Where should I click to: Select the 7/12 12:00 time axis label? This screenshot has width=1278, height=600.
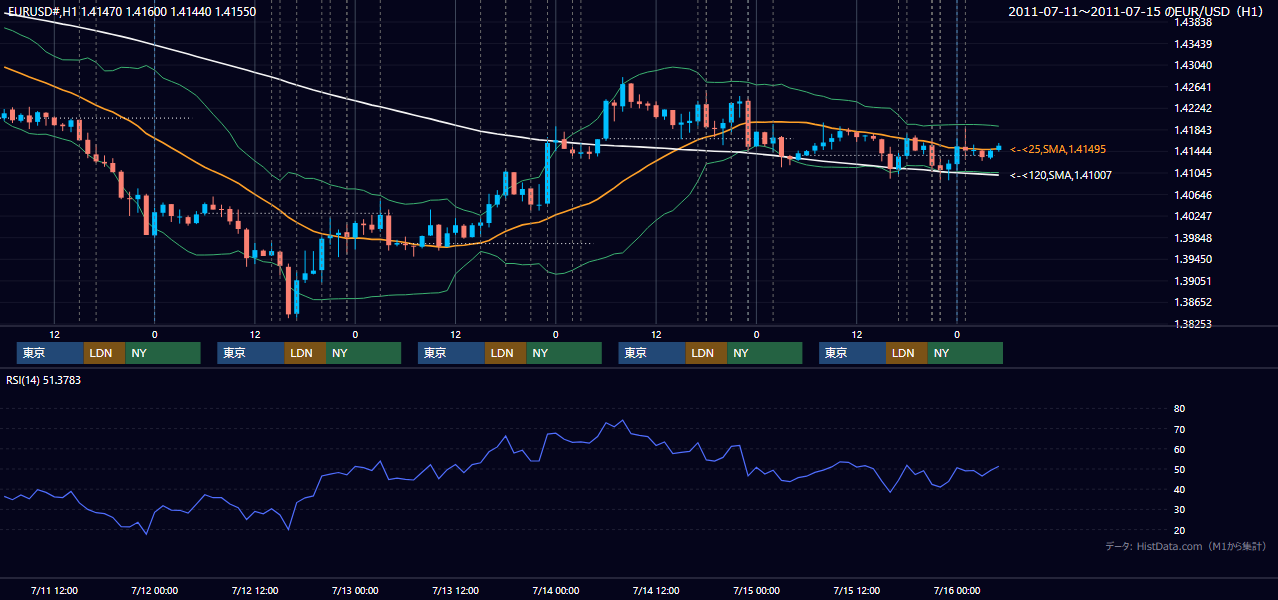255,590
